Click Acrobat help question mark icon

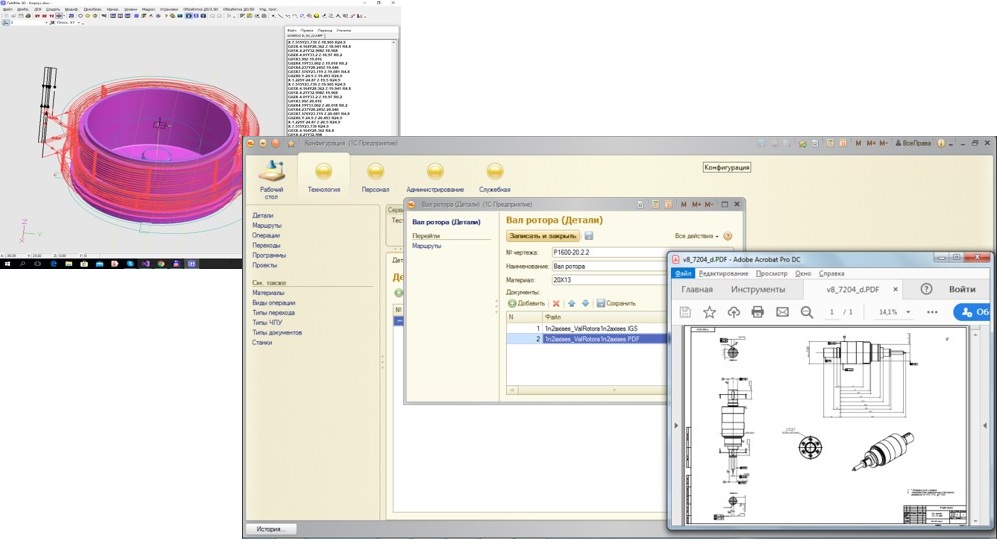926,289
